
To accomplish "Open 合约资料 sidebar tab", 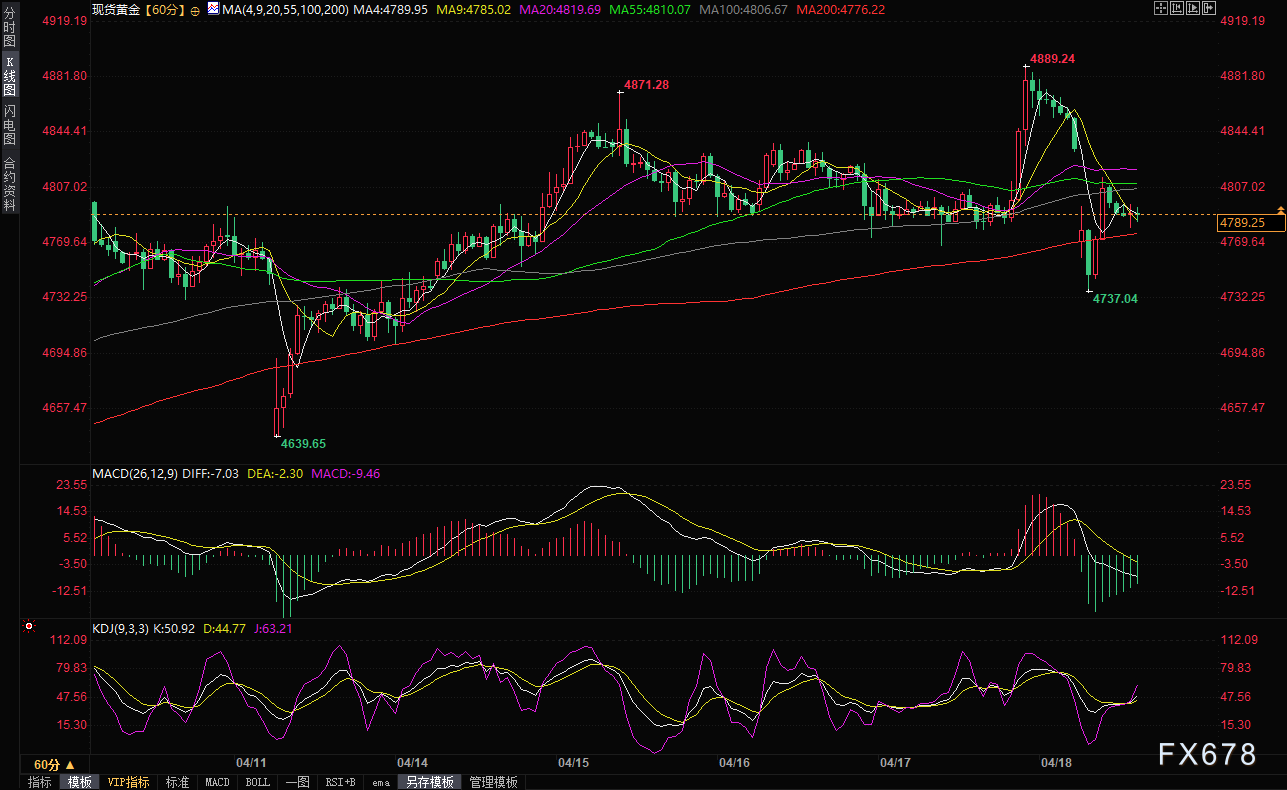I will pos(9,184).
